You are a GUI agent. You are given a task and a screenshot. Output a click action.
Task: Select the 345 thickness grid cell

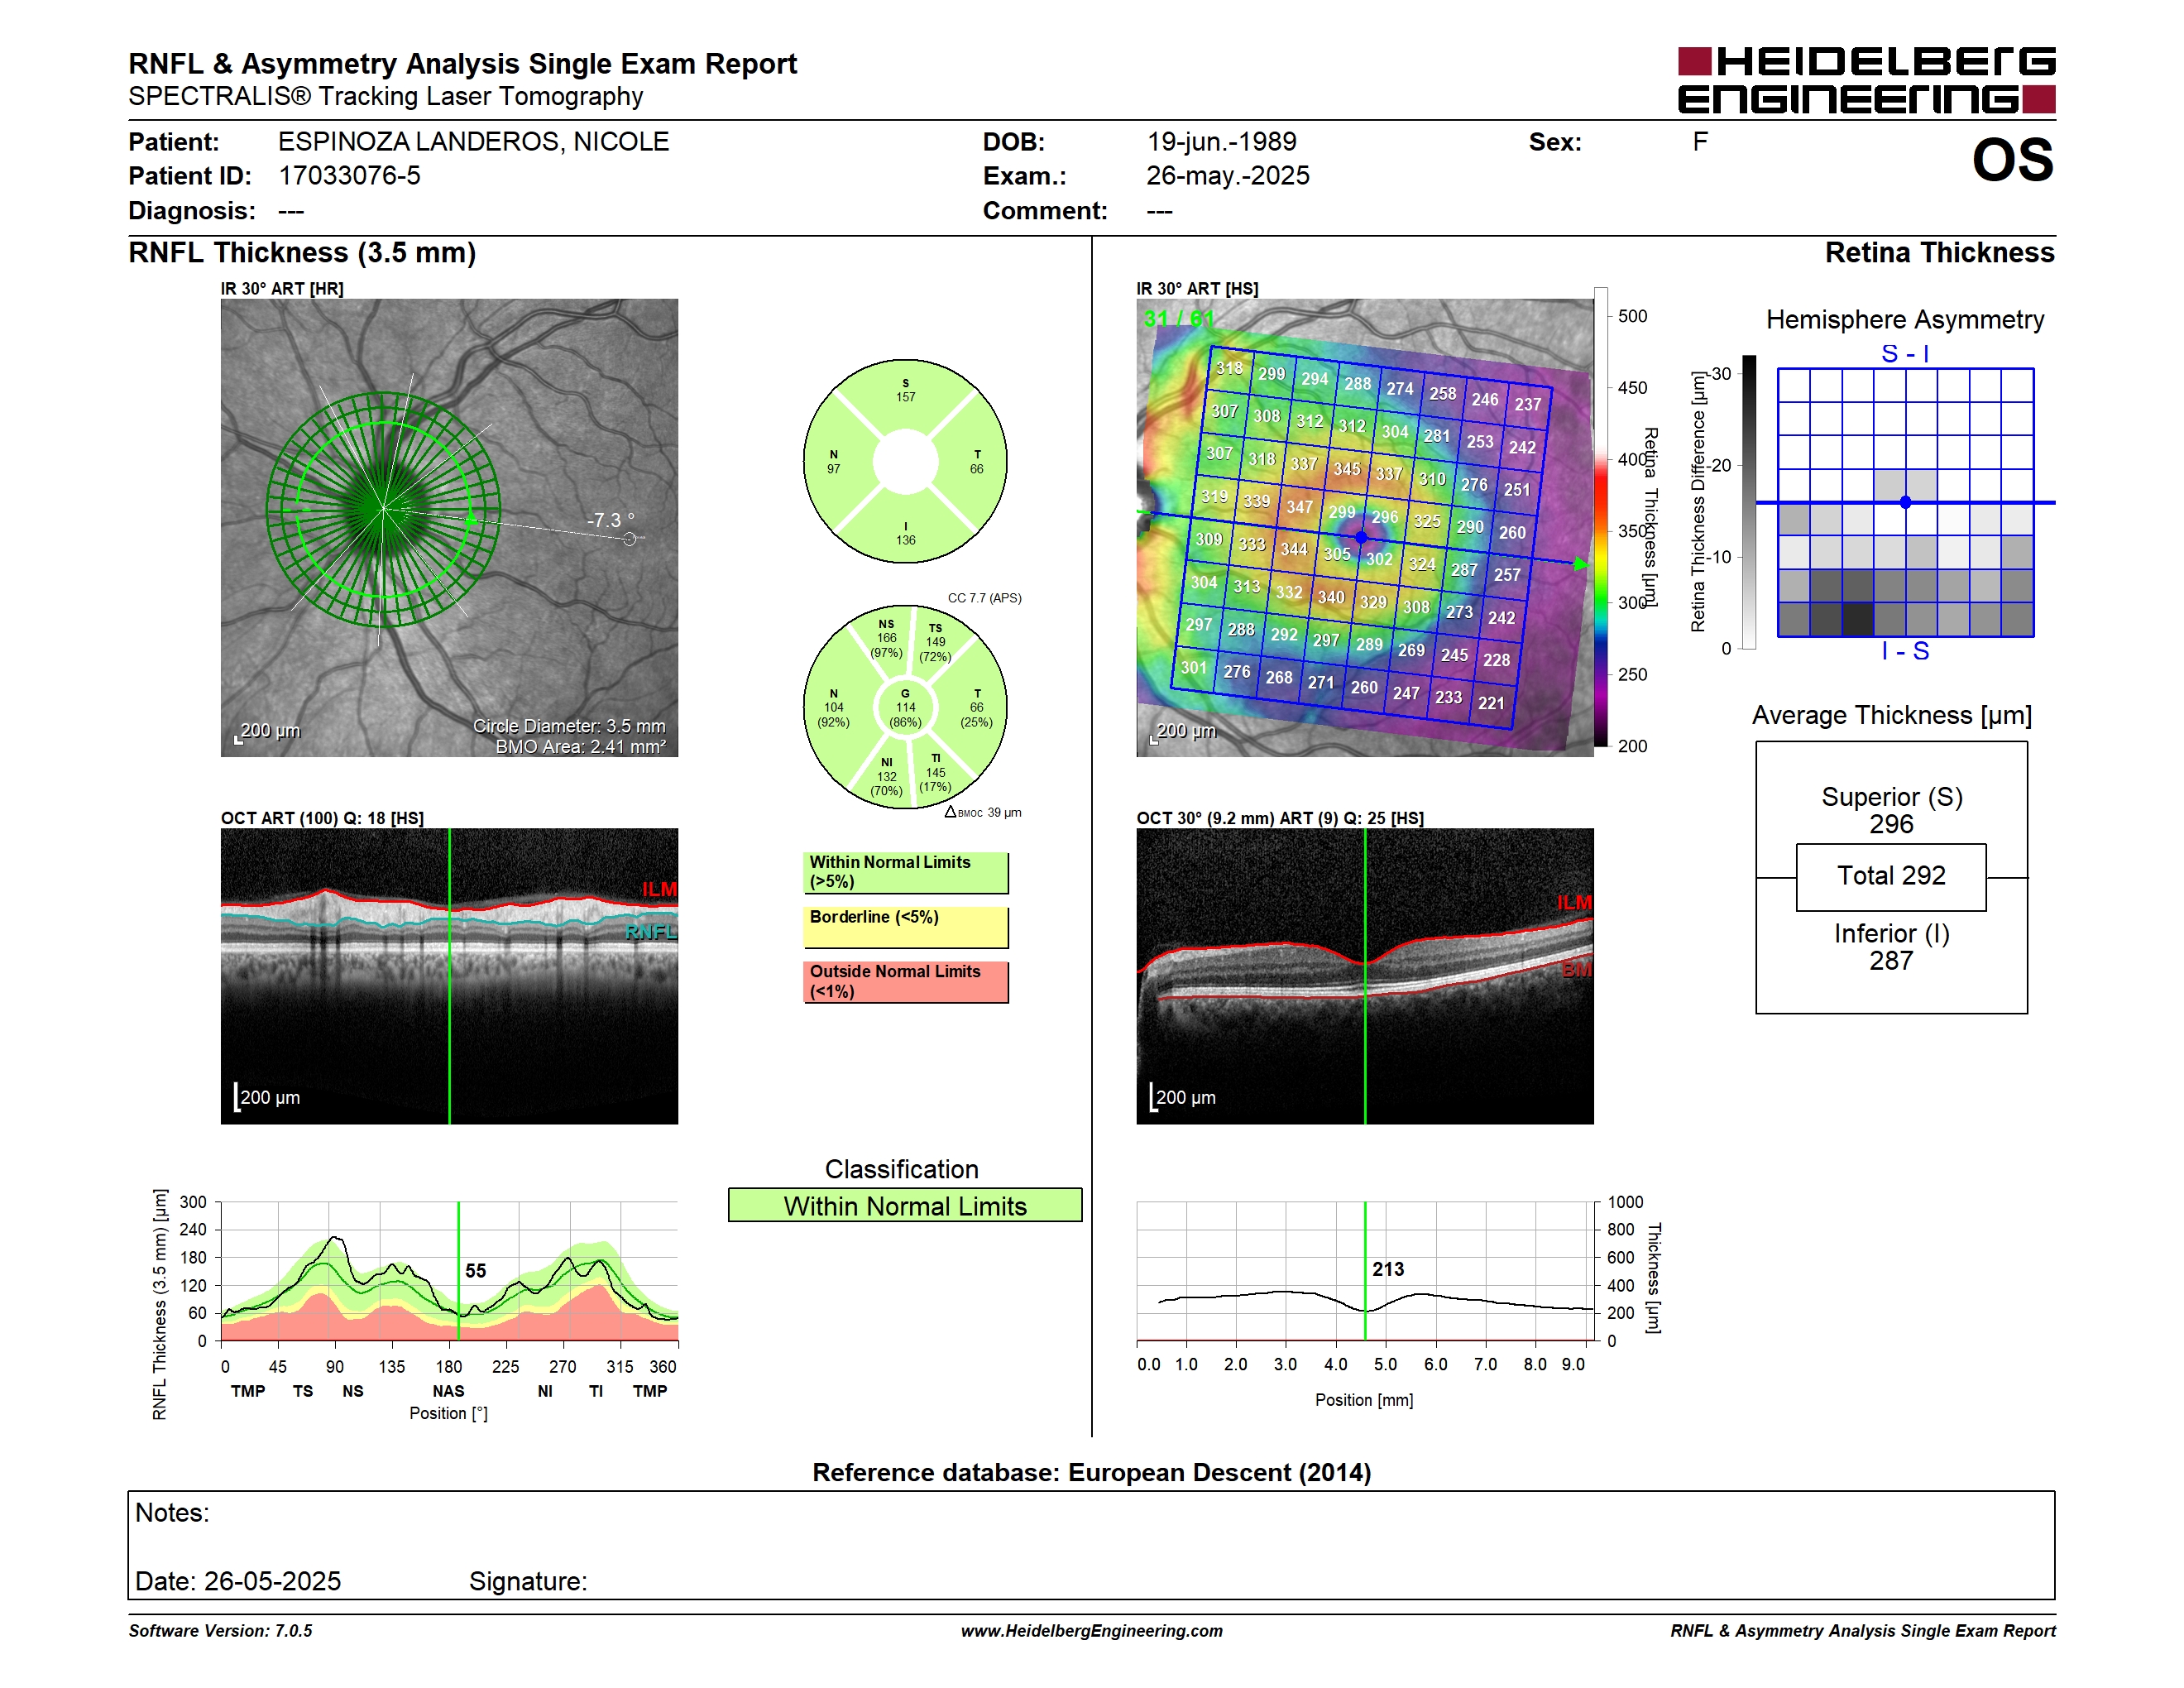point(1346,469)
